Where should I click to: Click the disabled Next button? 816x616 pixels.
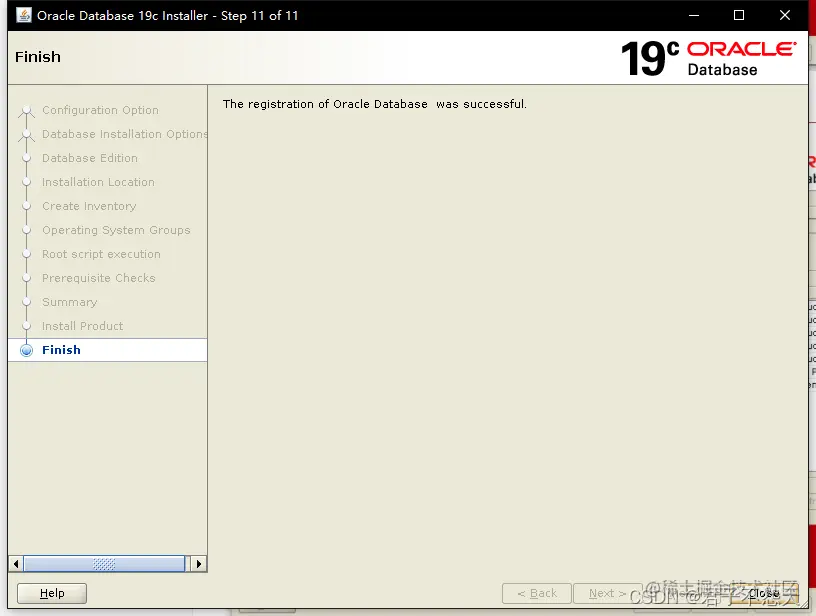coord(607,593)
